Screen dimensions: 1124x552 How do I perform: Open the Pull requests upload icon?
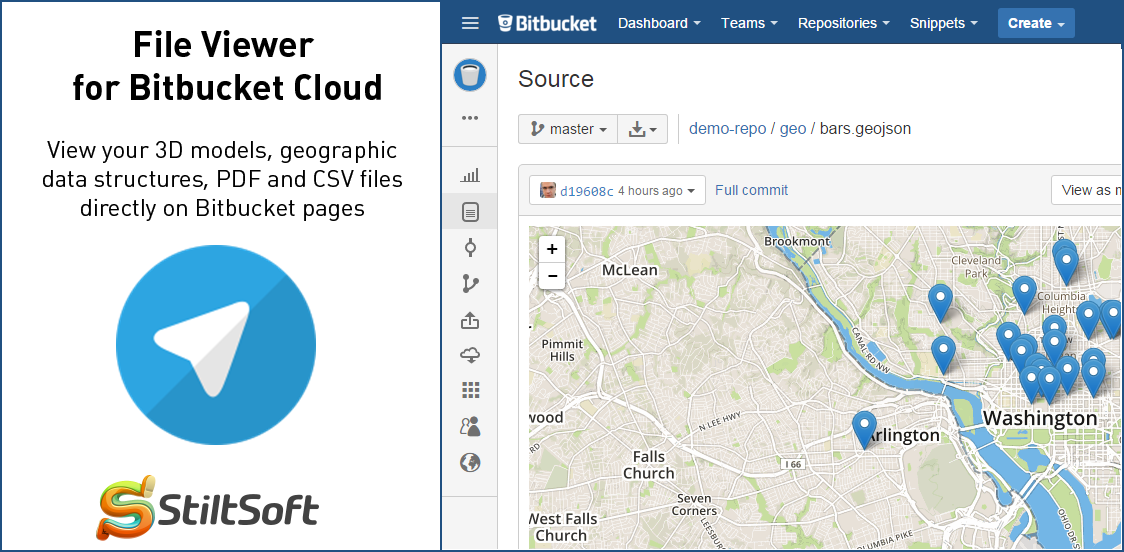pyautogui.click(x=470, y=320)
